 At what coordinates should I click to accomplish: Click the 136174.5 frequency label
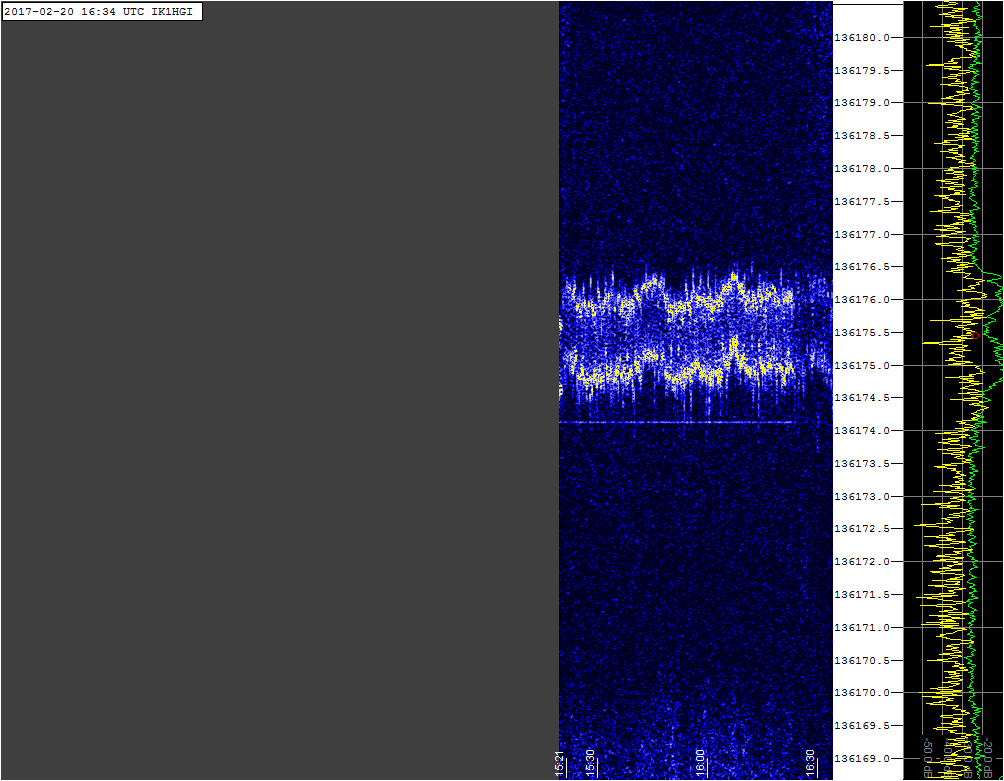pos(862,398)
